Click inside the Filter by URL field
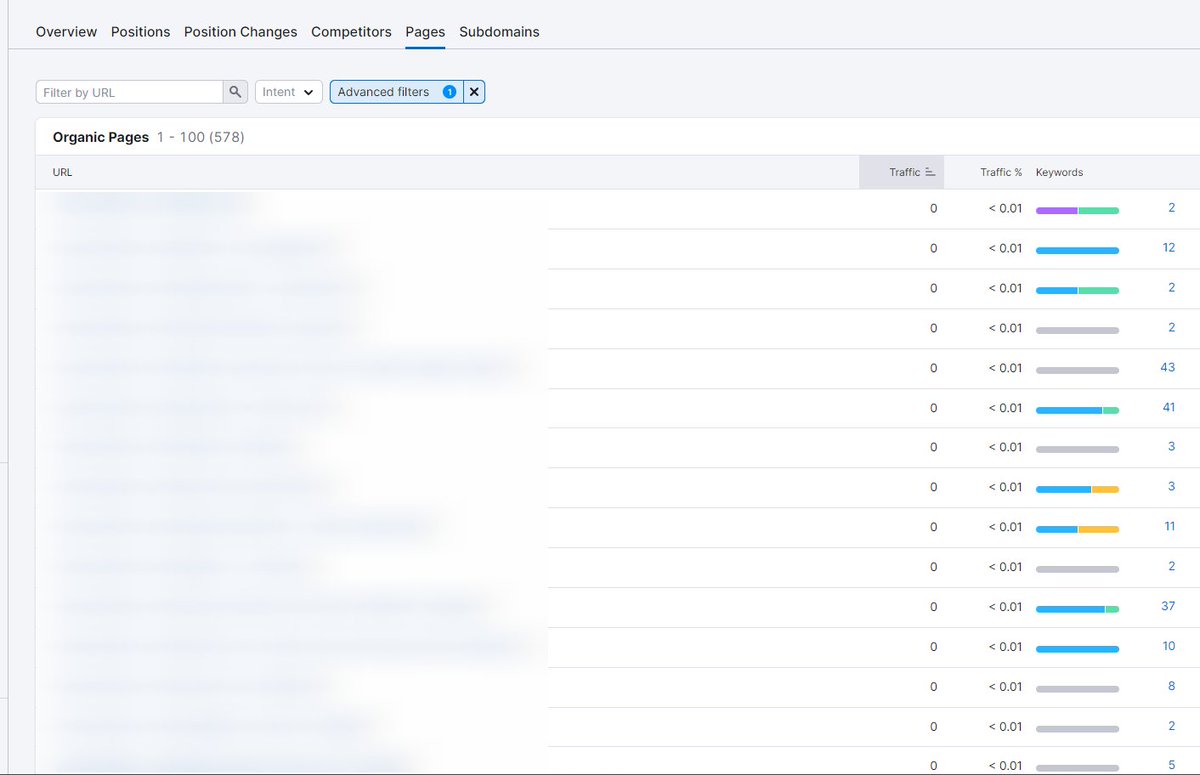 pyautogui.click(x=130, y=91)
